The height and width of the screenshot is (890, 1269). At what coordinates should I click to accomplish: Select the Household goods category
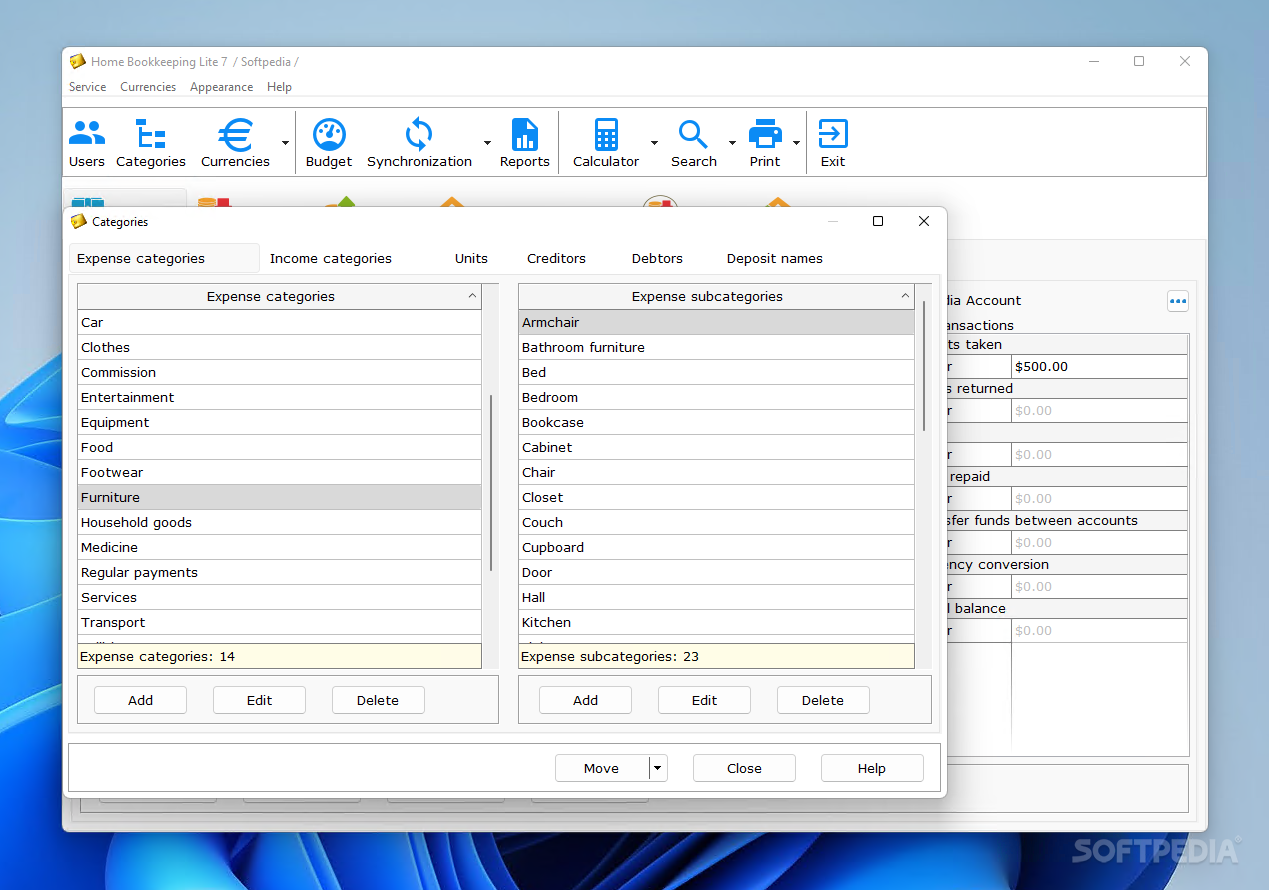coord(279,522)
